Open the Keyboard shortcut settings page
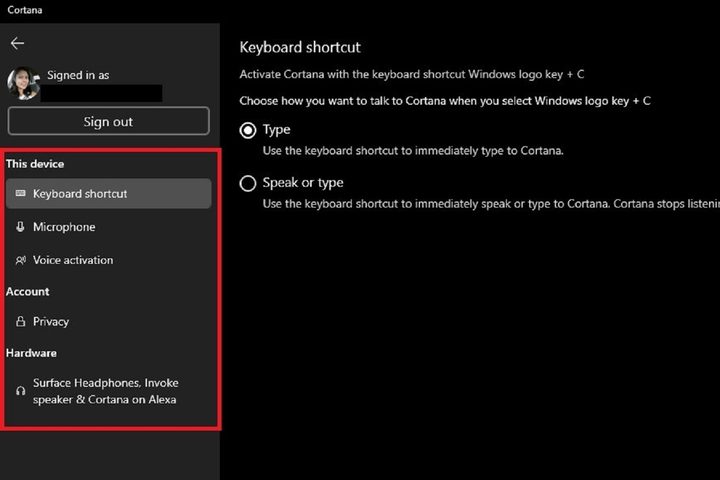The height and width of the screenshot is (480, 720). point(108,193)
